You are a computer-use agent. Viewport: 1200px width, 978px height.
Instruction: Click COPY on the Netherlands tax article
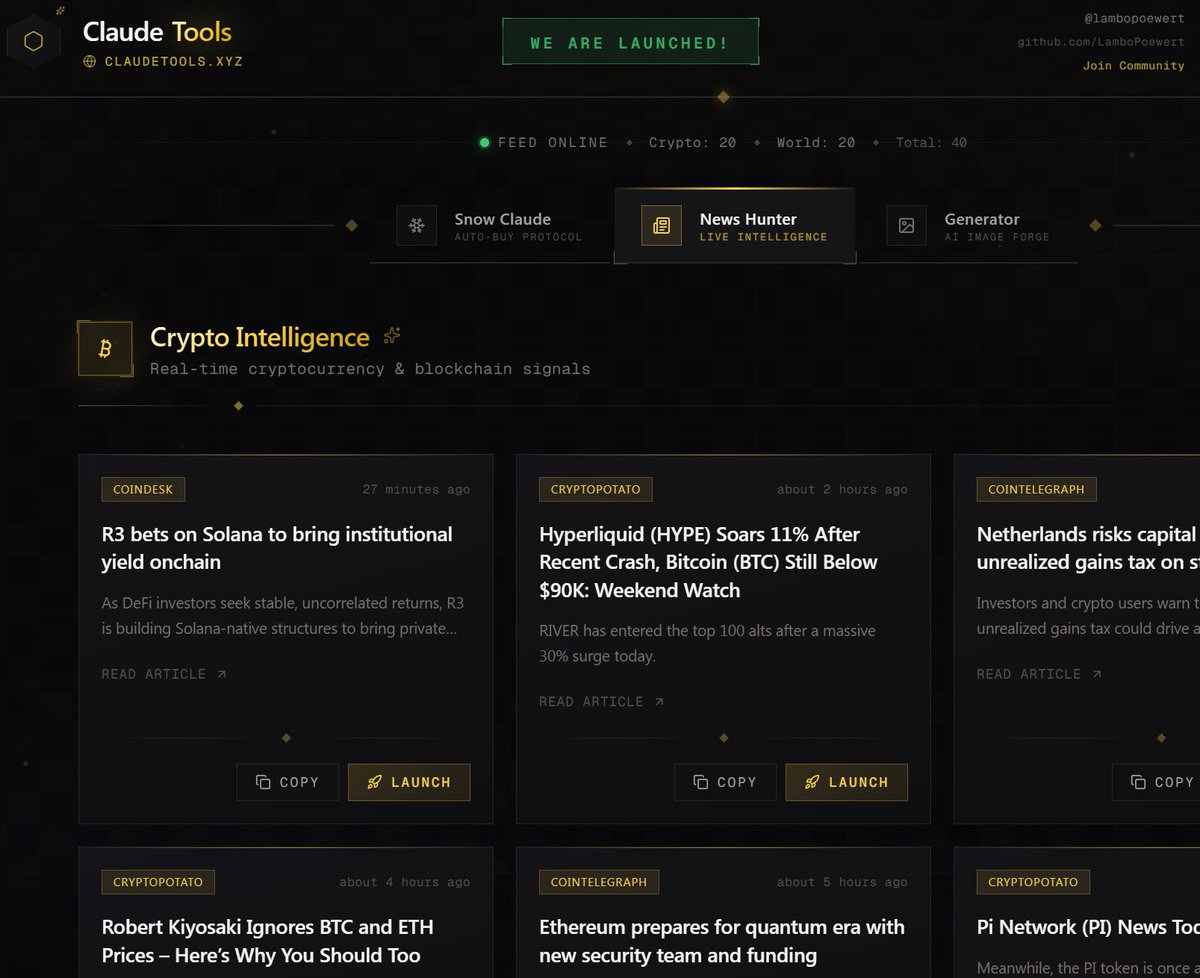tap(1162, 782)
